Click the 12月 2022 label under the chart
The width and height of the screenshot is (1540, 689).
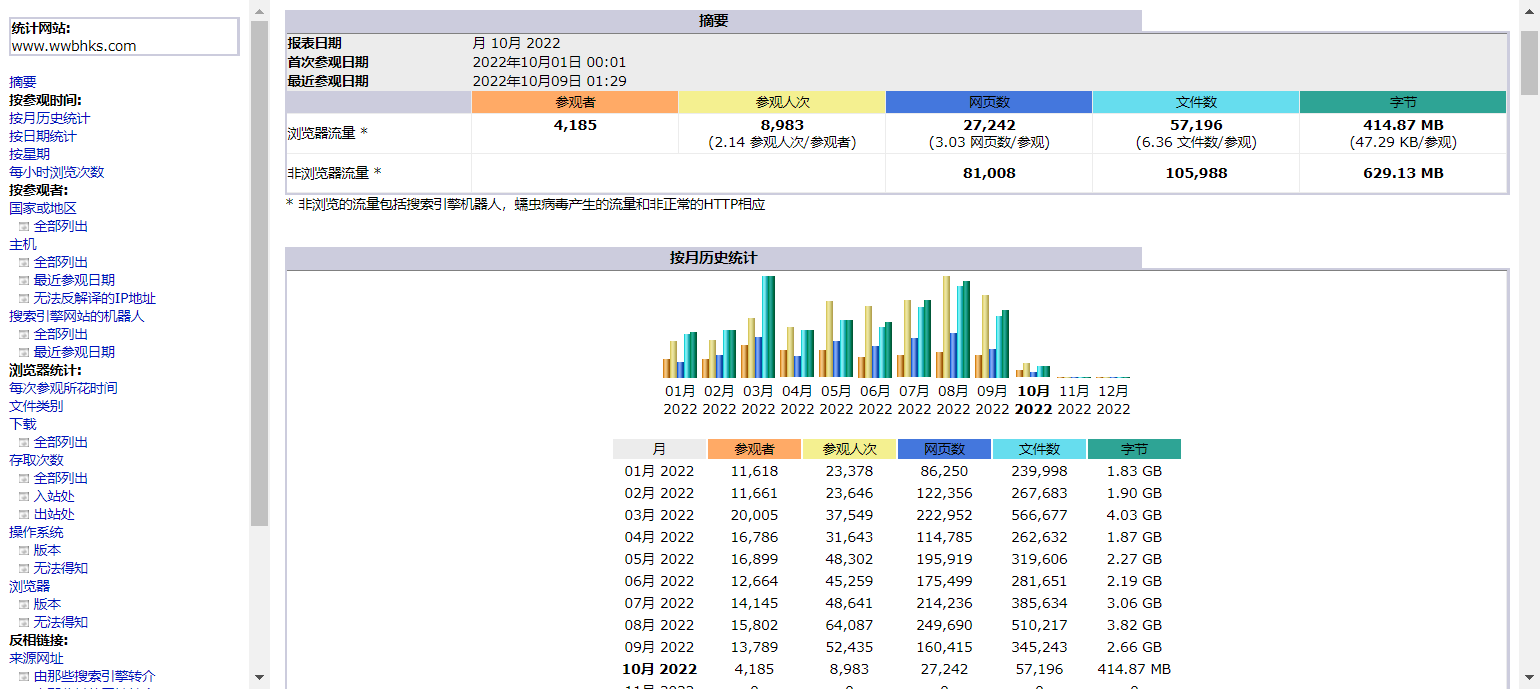coord(1112,400)
